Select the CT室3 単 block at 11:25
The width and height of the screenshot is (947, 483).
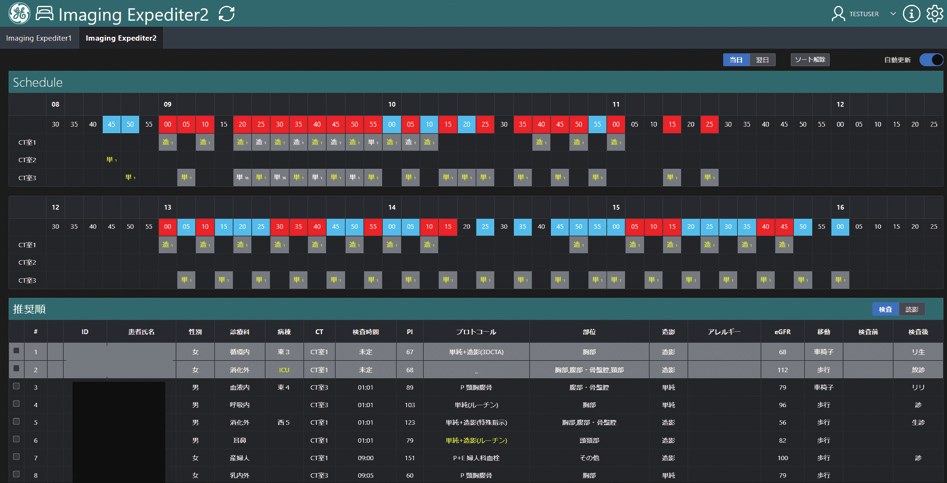click(710, 178)
